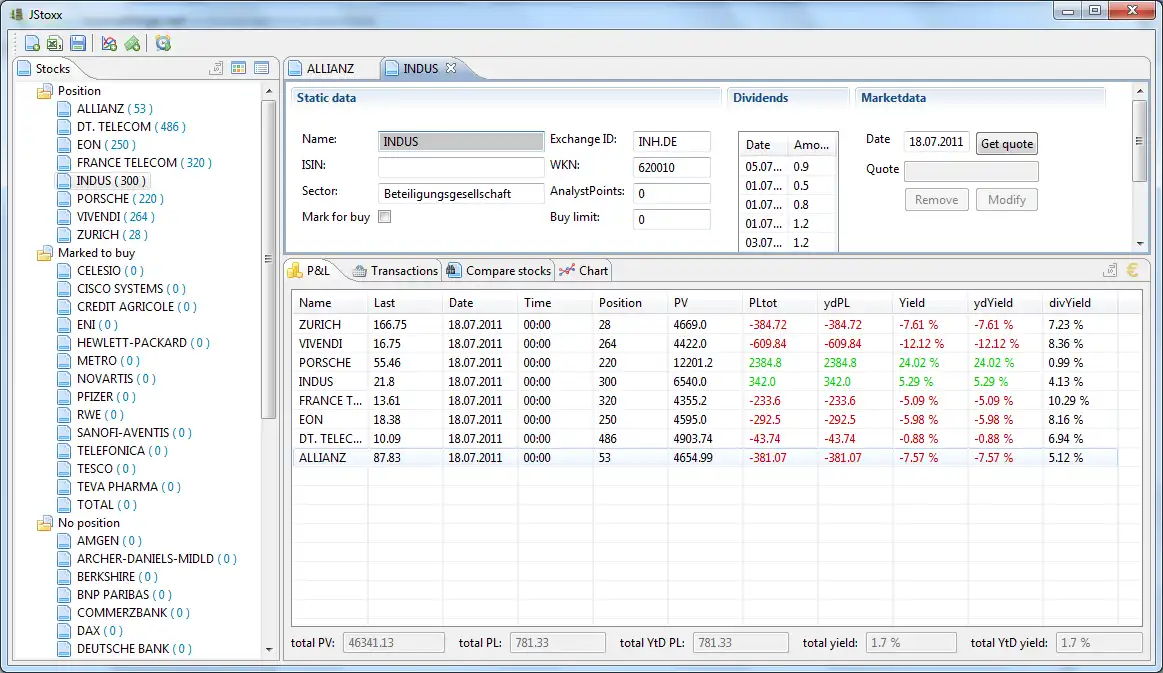Click the JStoxx app icon in title bar
The height and width of the screenshot is (673, 1163).
[x=17, y=14]
